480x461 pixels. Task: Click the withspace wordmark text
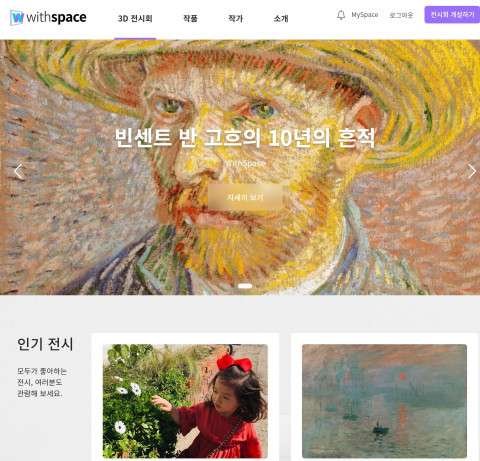pyautogui.click(x=56, y=17)
